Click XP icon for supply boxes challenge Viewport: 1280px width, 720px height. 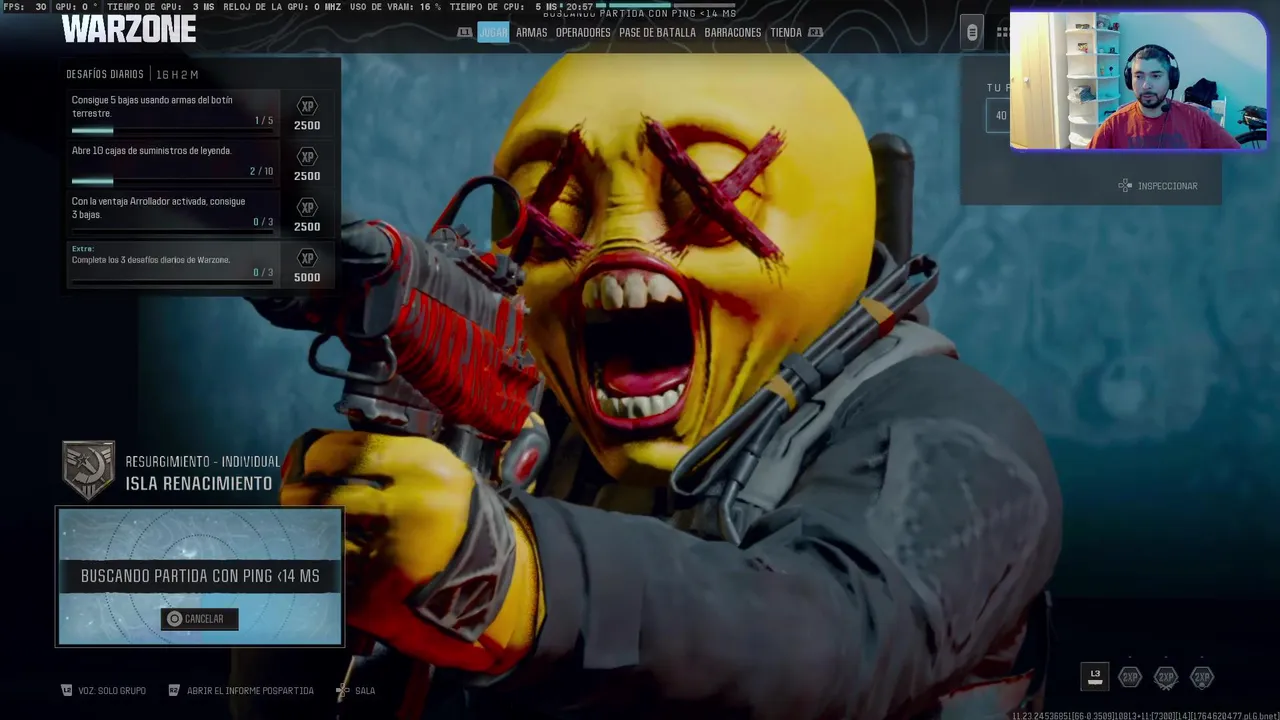pos(307,157)
